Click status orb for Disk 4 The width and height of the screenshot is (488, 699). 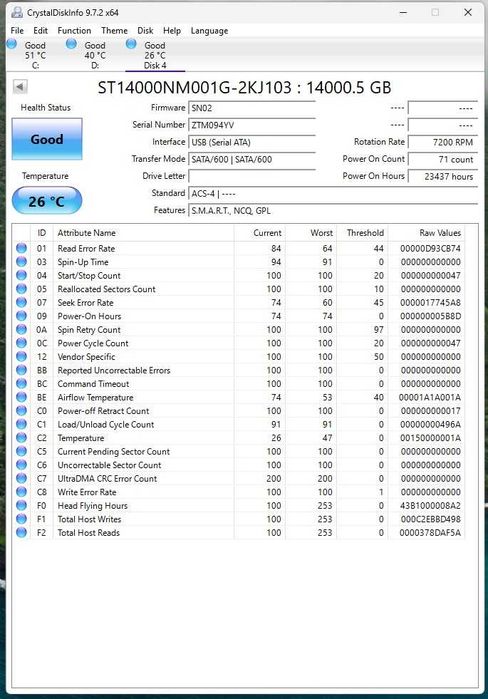(x=131, y=44)
